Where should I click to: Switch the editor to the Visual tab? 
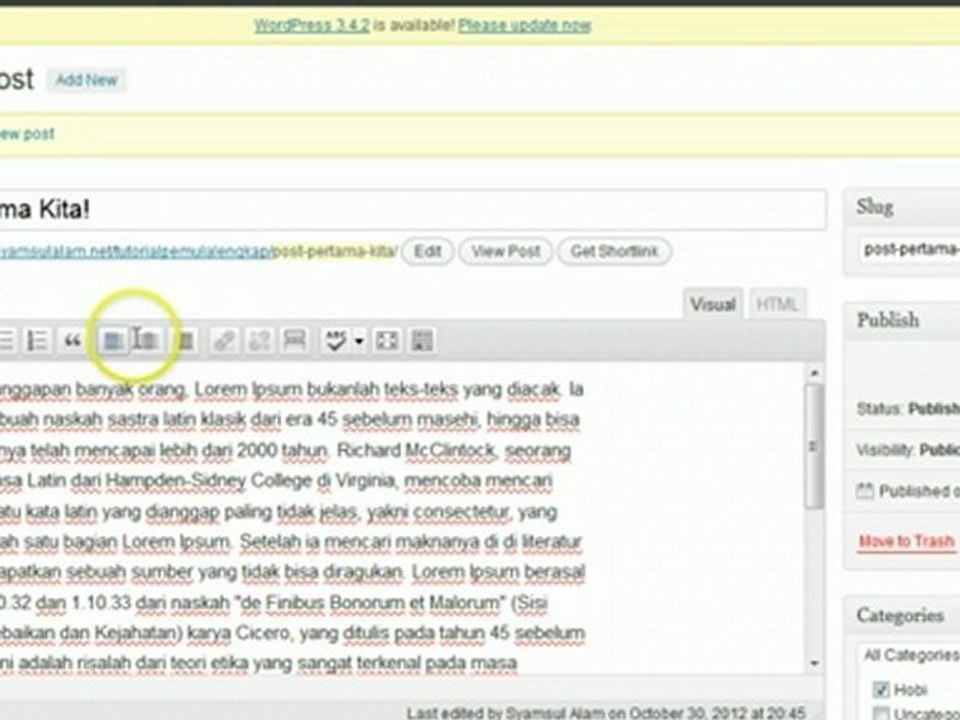point(713,304)
